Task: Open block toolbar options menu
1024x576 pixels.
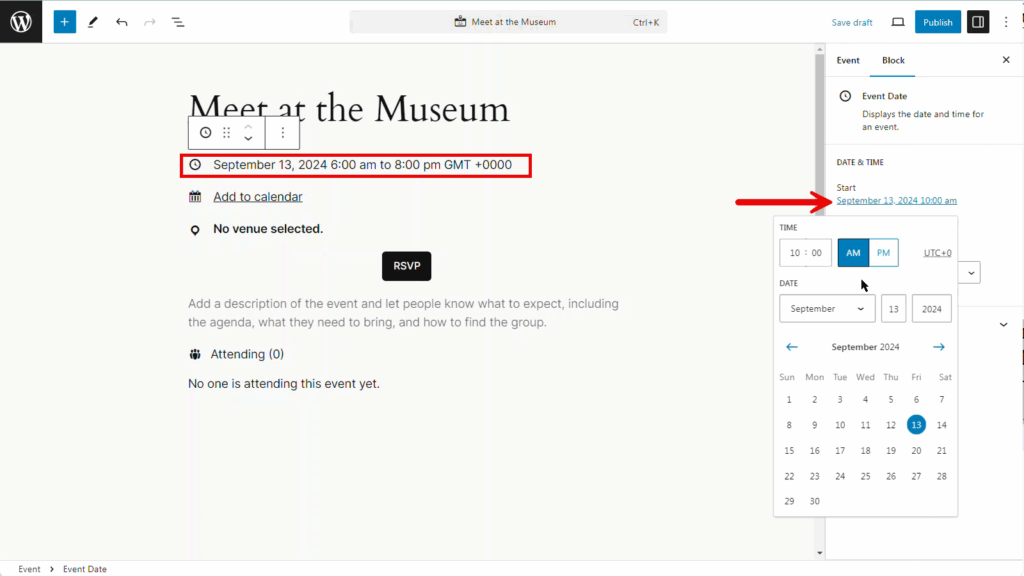Action: click(283, 133)
